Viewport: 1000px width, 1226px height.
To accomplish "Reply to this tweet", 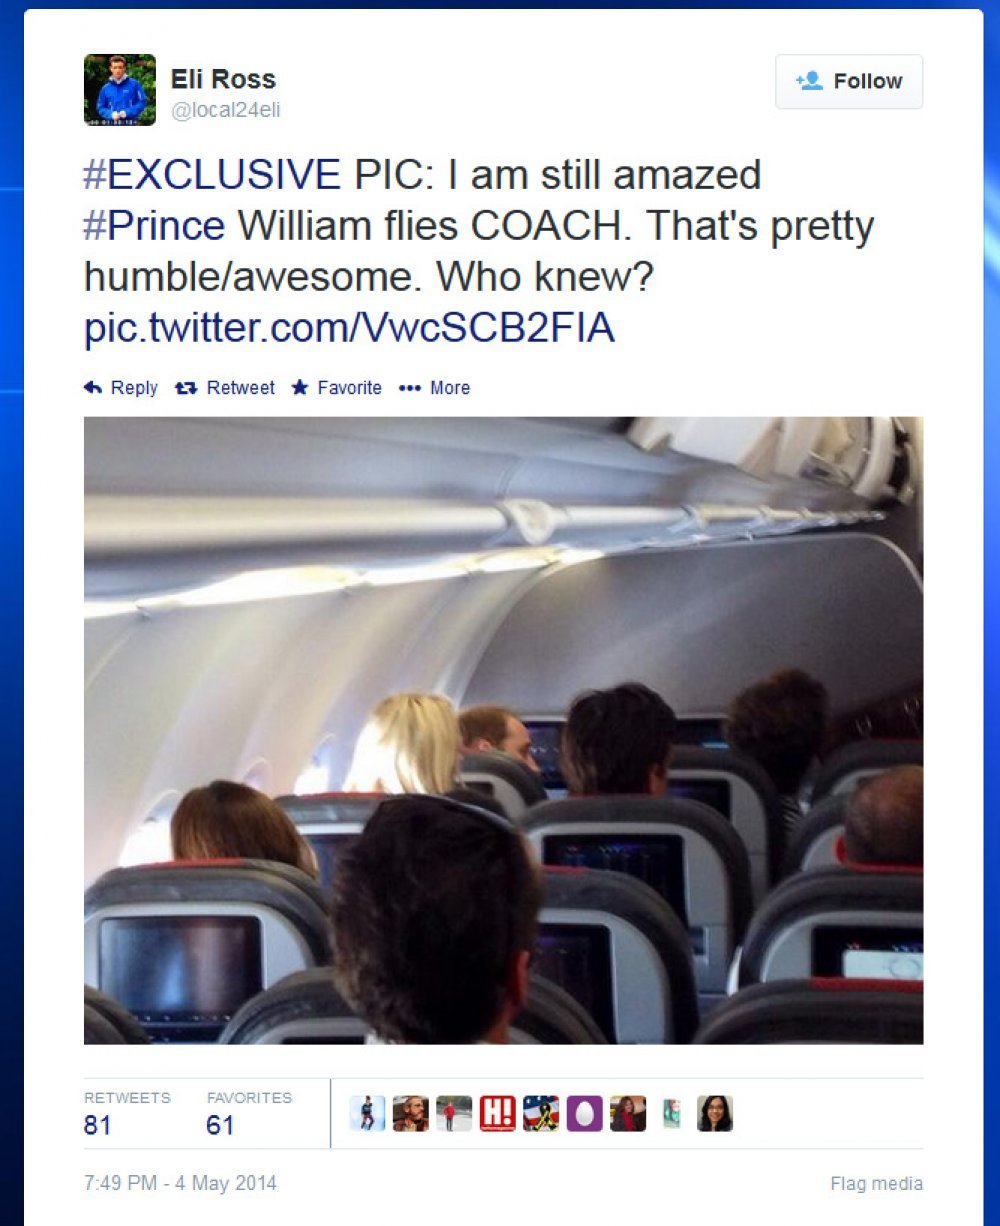I will click(121, 388).
